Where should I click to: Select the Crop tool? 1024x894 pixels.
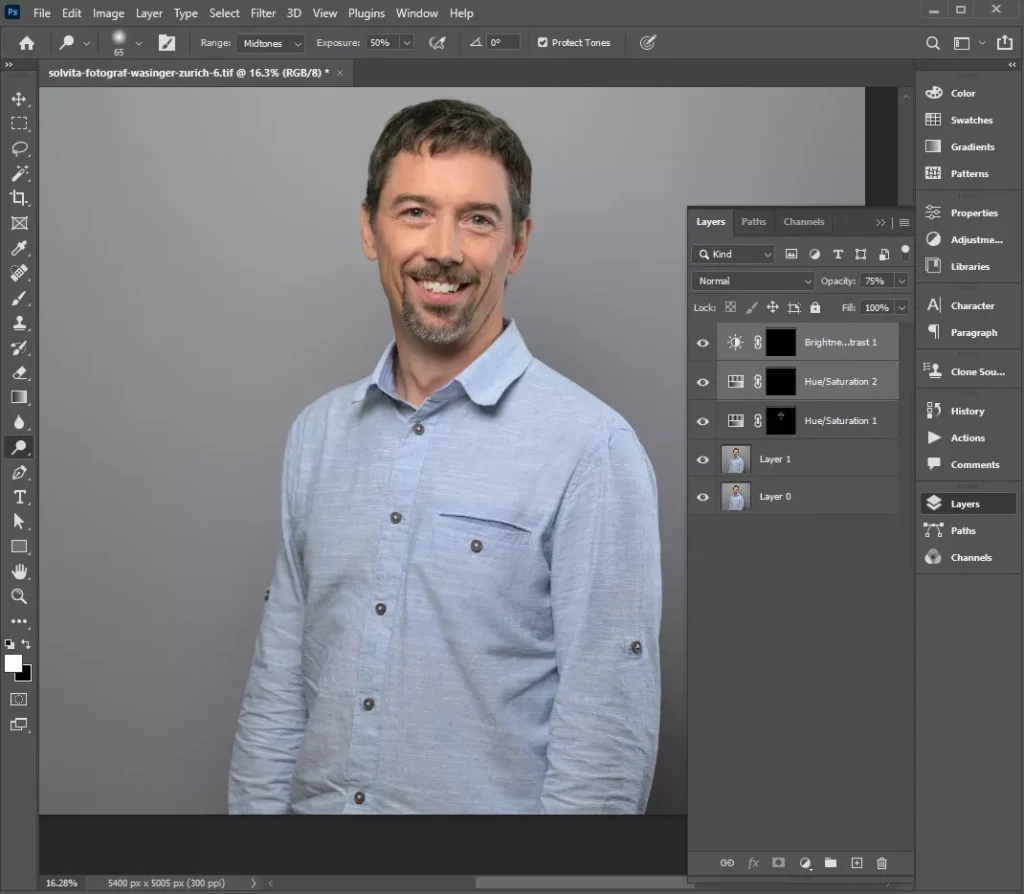pyautogui.click(x=19, y=198)
